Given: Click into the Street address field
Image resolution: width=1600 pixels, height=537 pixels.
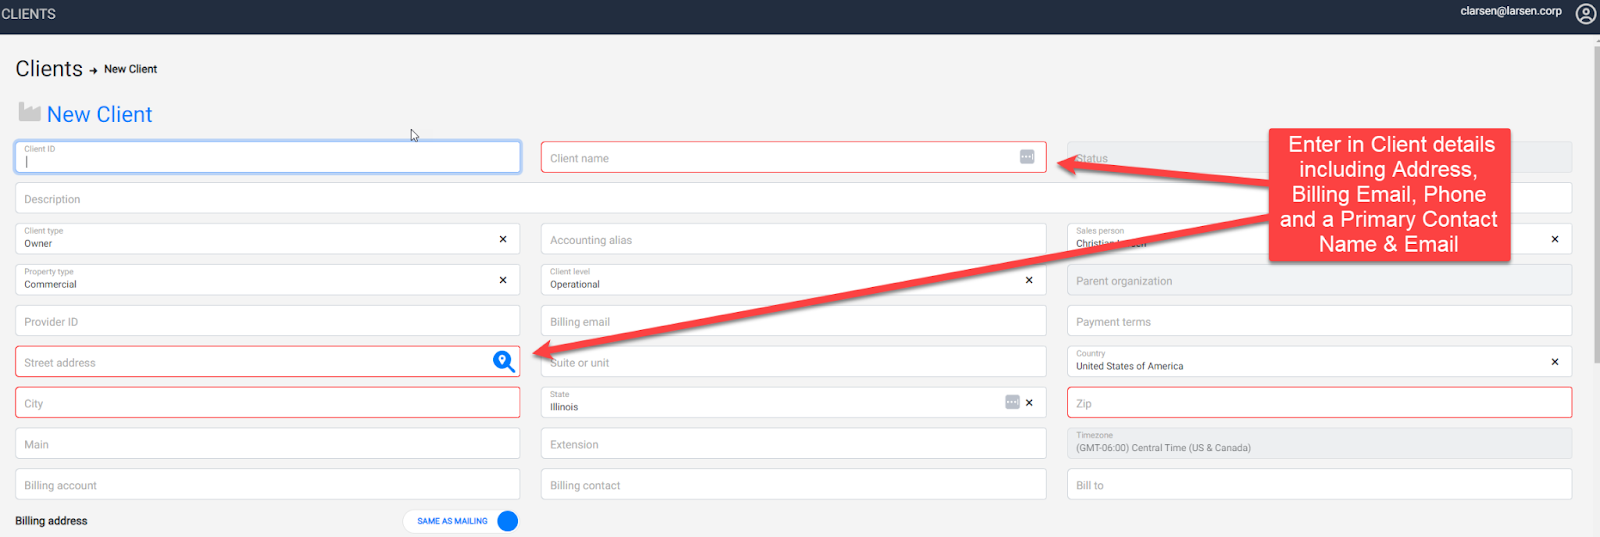Looking at the screenshot, I should 250,362.
